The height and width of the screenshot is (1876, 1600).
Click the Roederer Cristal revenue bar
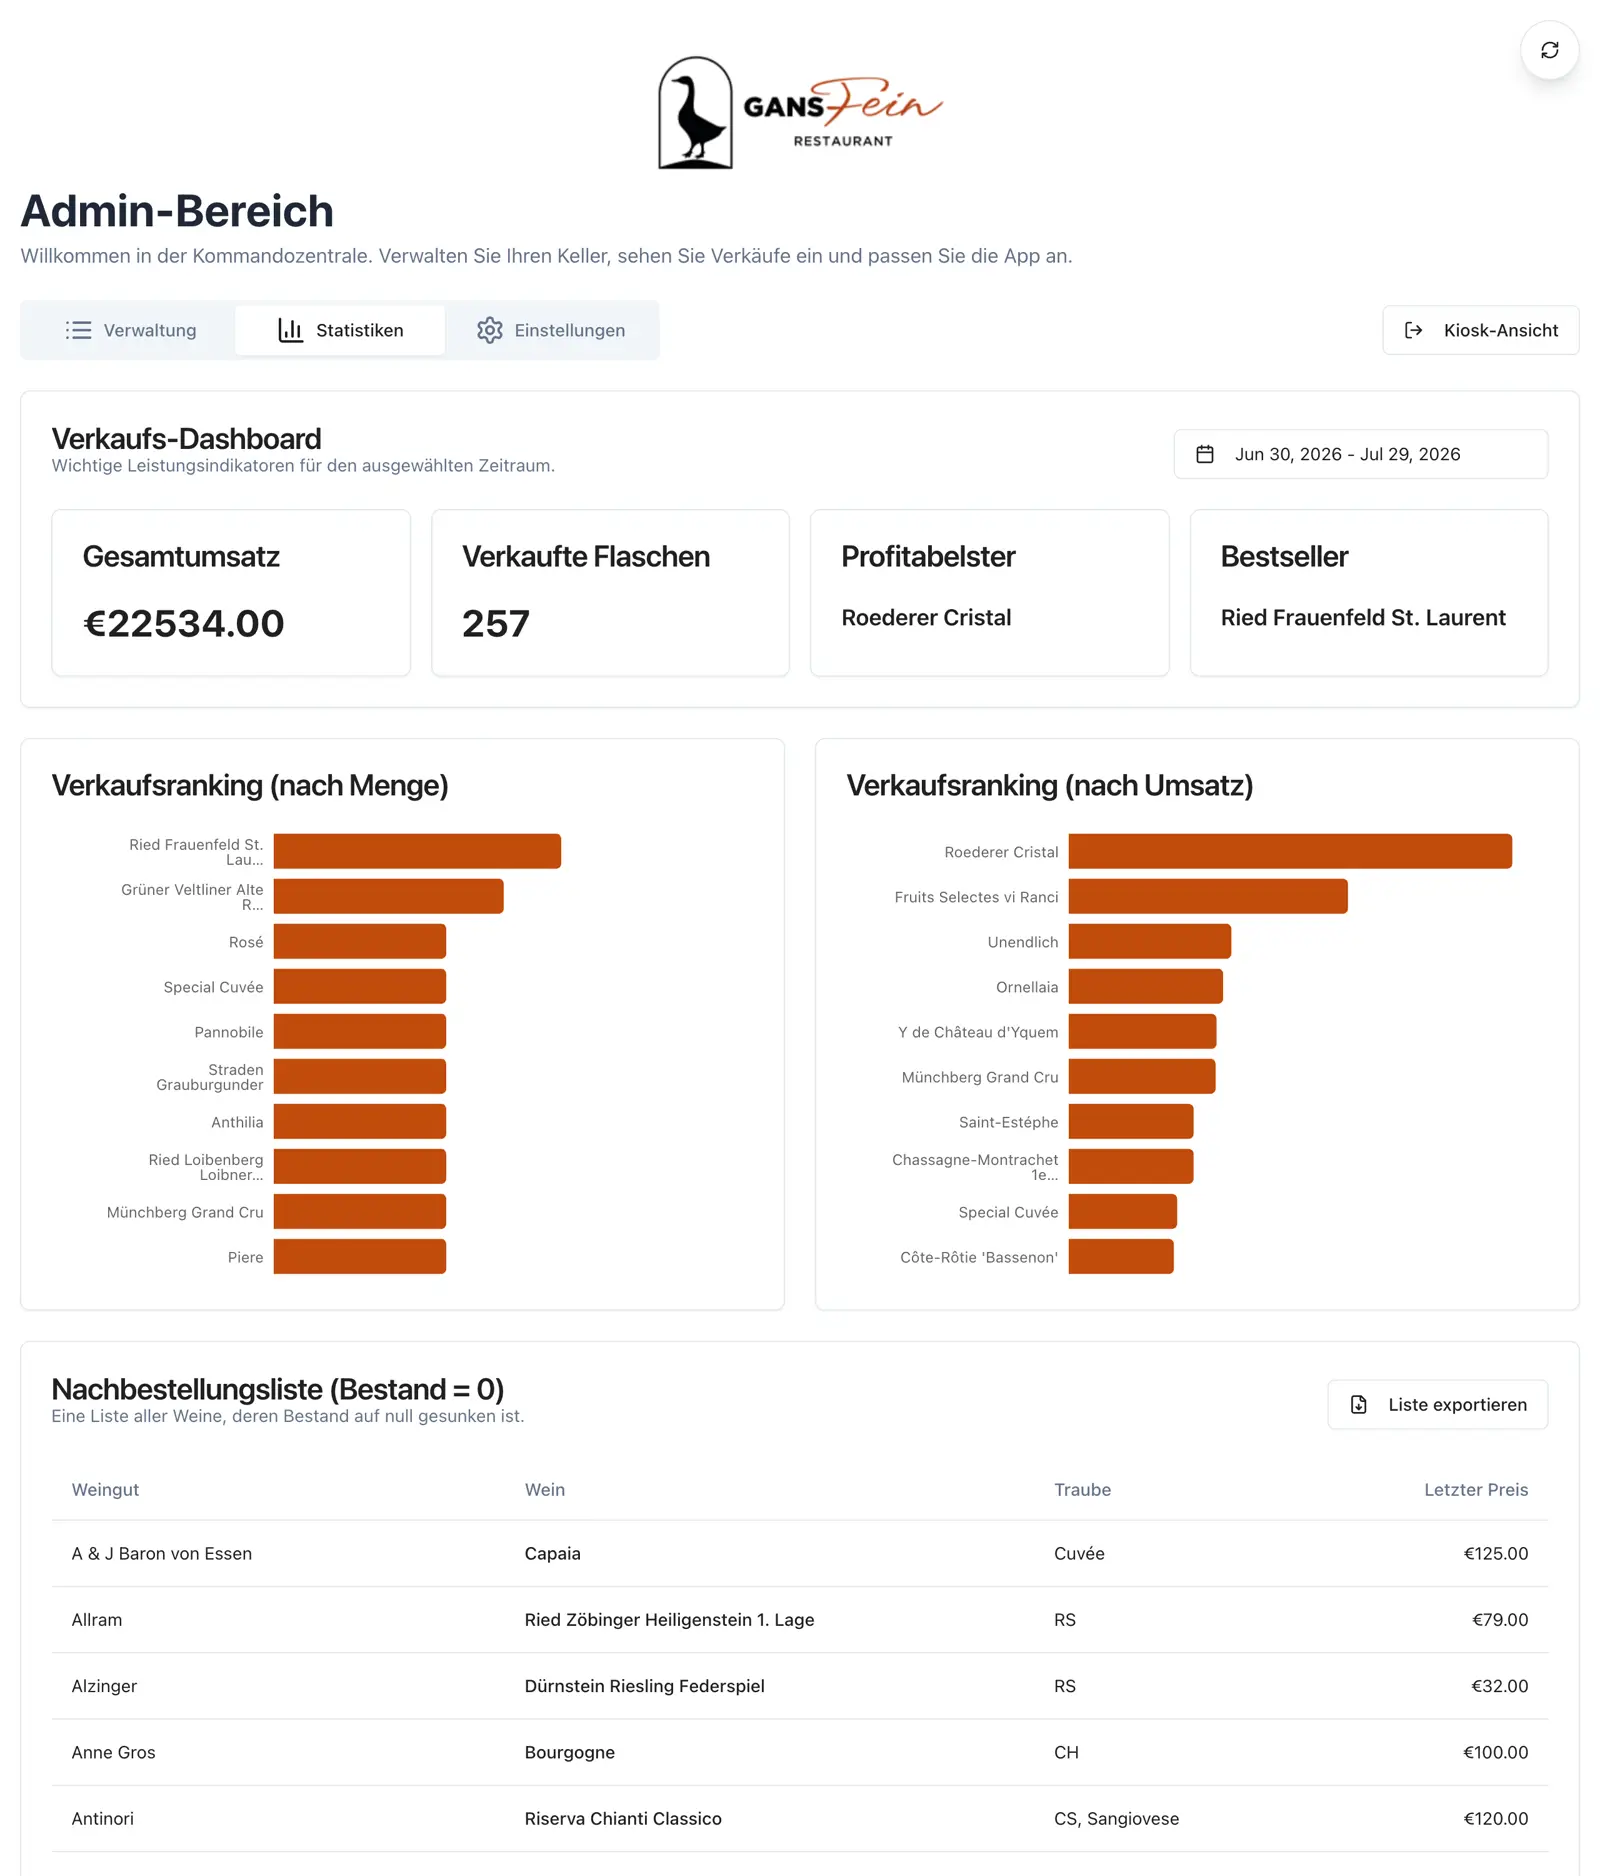tap(1290, 851)
